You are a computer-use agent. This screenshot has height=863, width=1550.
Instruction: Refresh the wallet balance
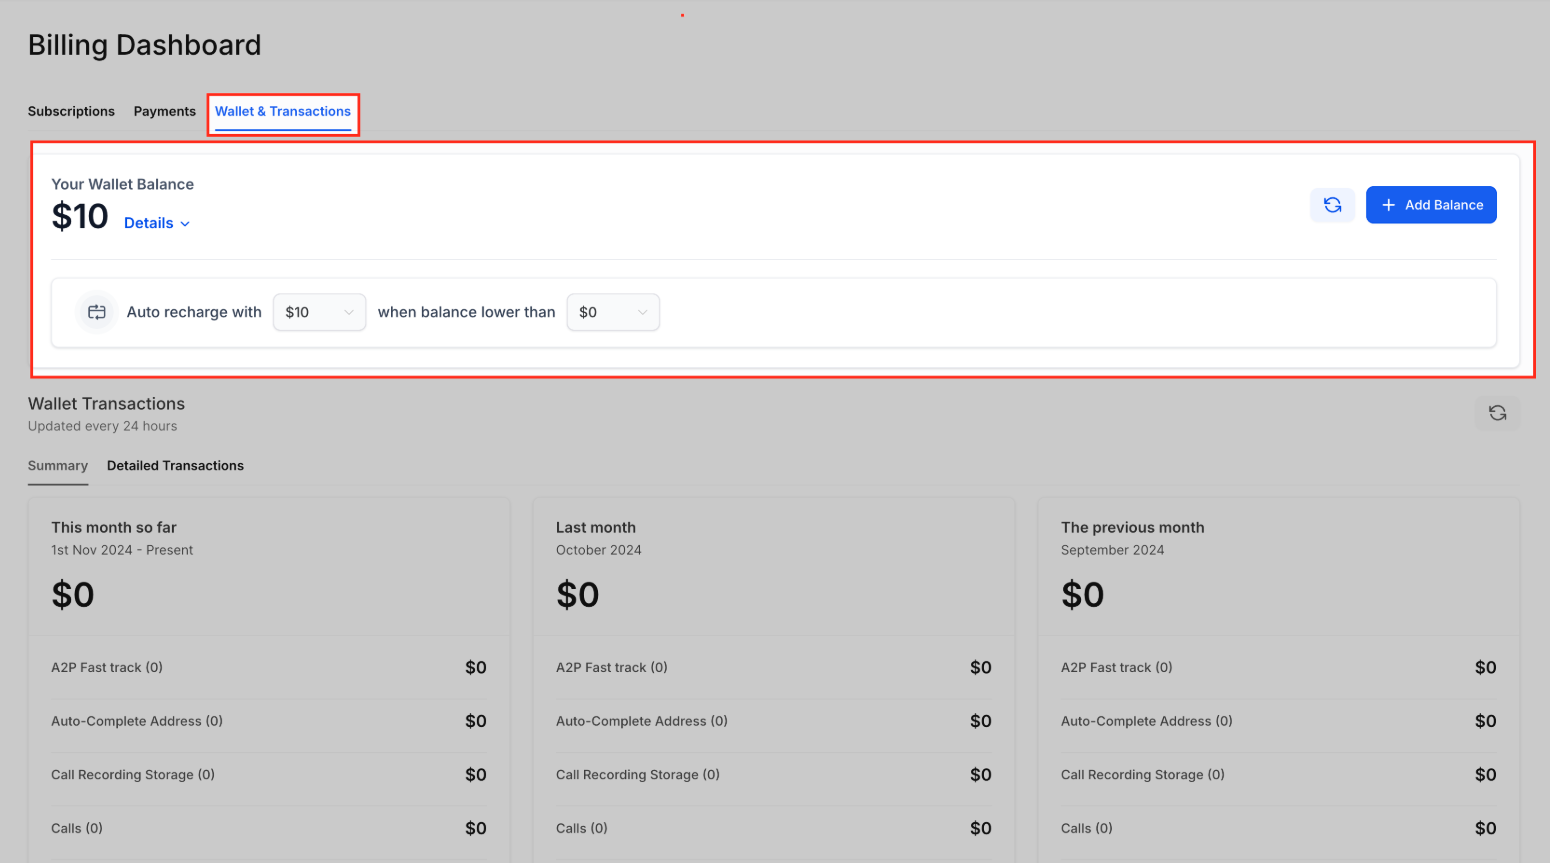[1332, 205]
